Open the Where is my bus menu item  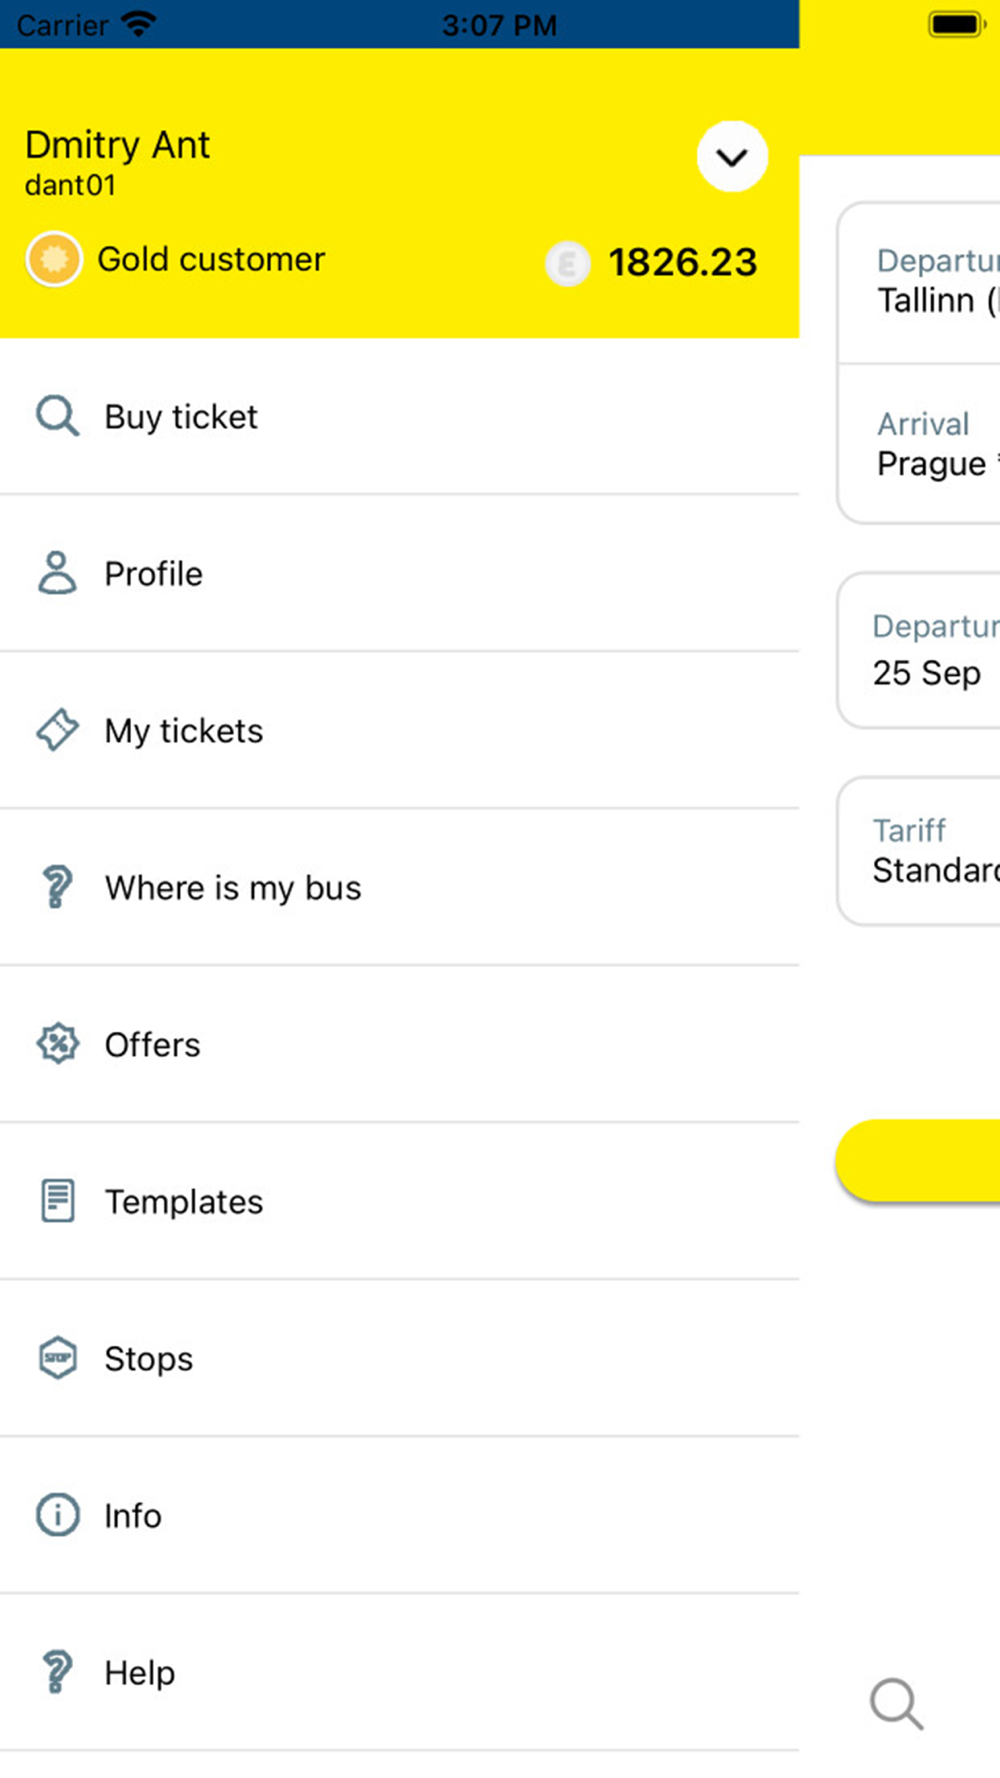pyautogui.click(x=232, y=888)
